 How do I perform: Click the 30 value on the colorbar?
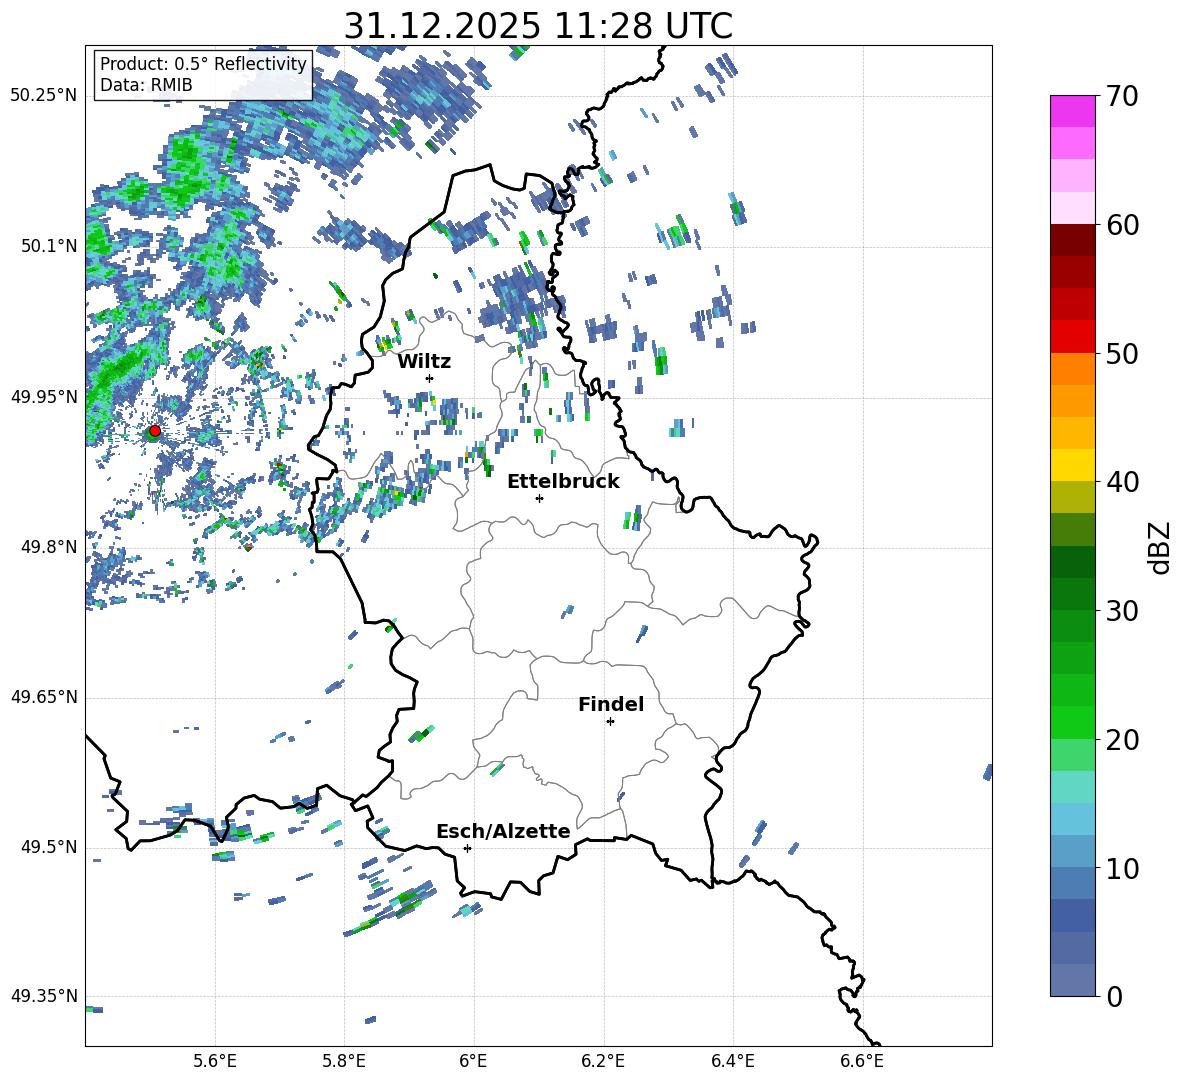(1122, 611)
